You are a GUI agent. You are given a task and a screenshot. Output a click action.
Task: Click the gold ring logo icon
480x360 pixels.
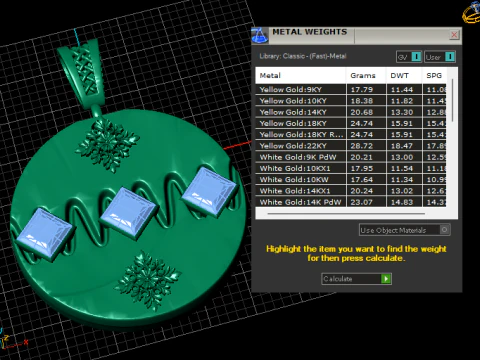coord(472,13)
